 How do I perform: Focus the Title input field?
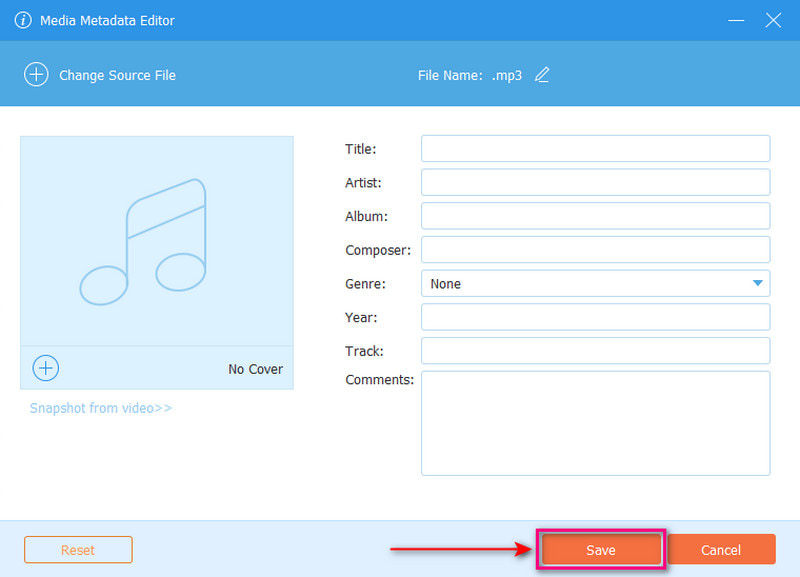pos(595,149)
